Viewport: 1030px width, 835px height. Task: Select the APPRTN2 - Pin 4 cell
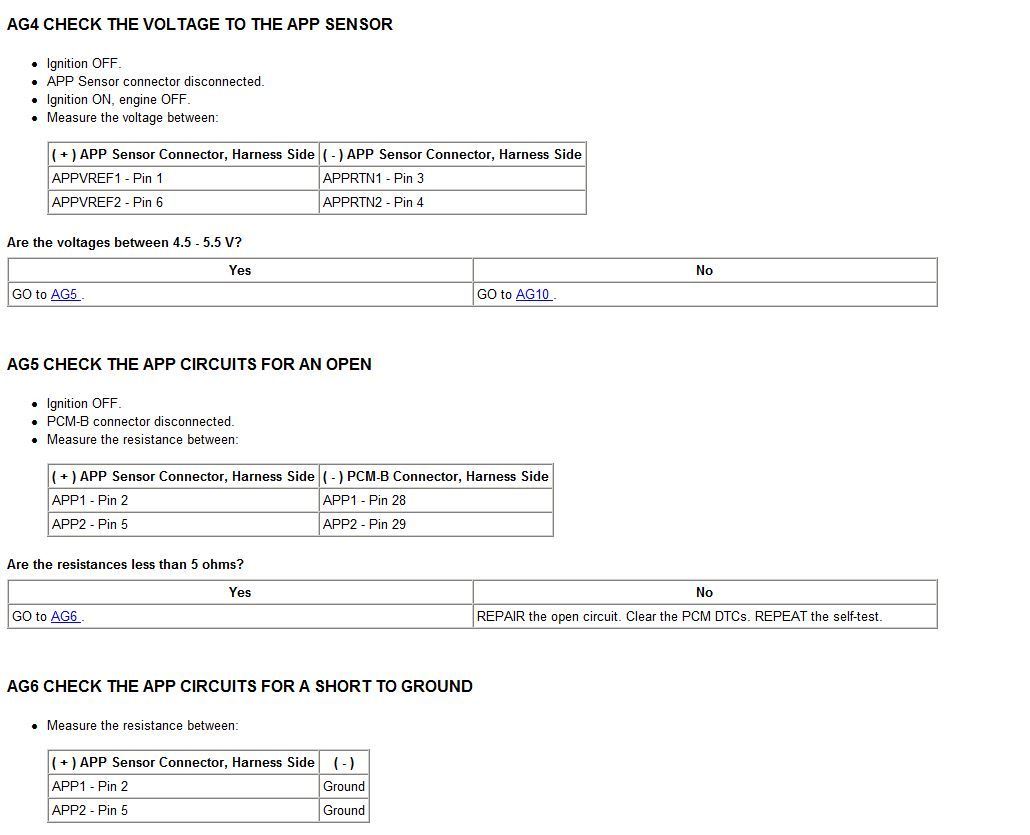(x=373, y=202)
